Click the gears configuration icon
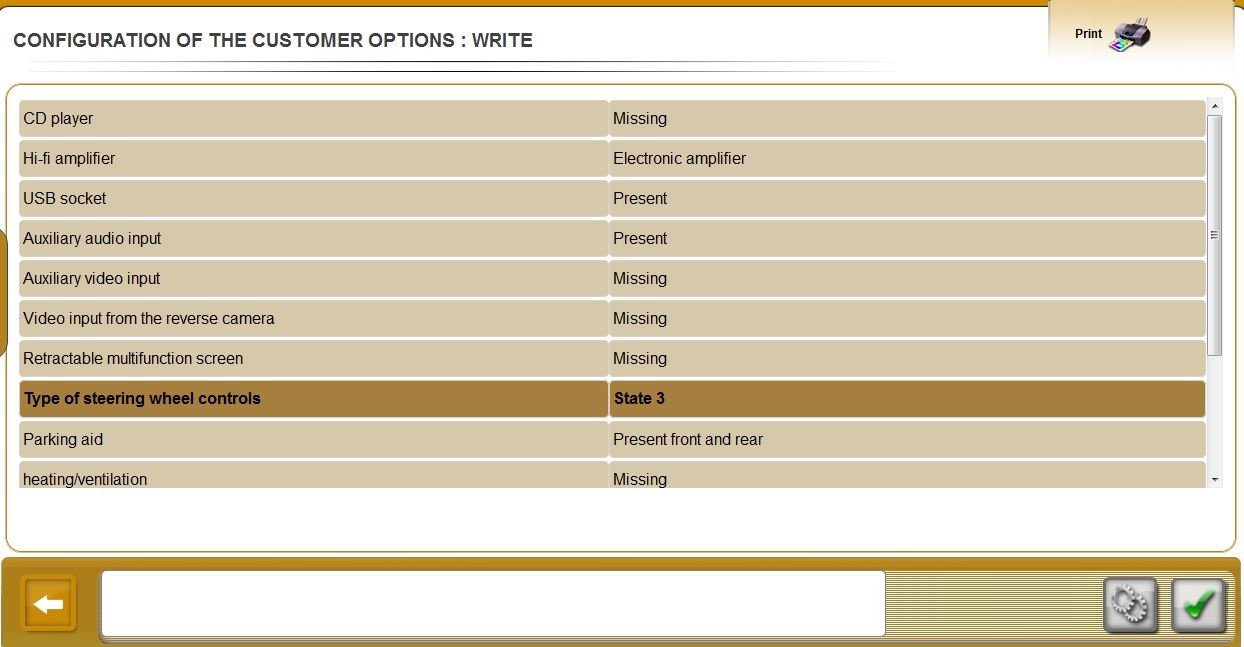 (1130, 605)
